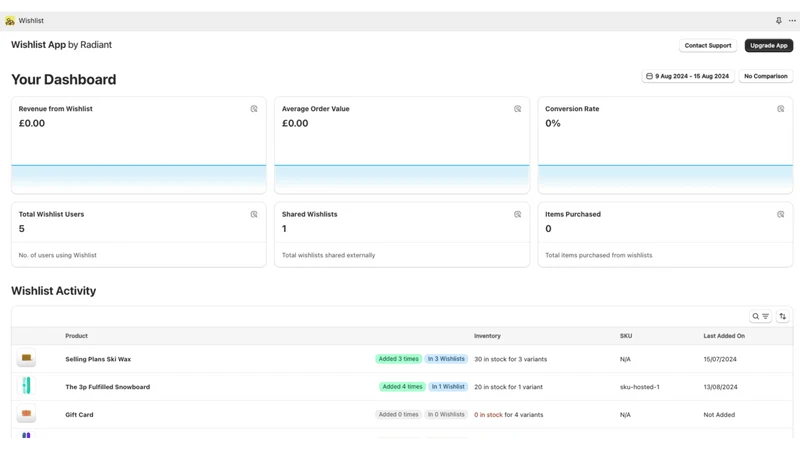800x450 pixels.
Task: Open Items Purchased report icon
Action: tap(781, 214)
